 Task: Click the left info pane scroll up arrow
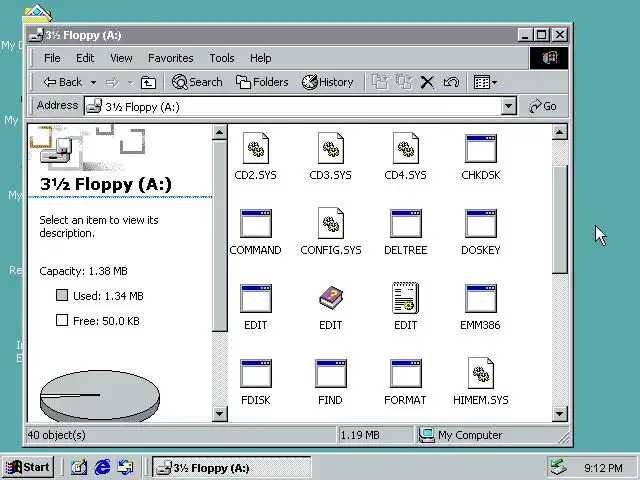pos(220,132)
